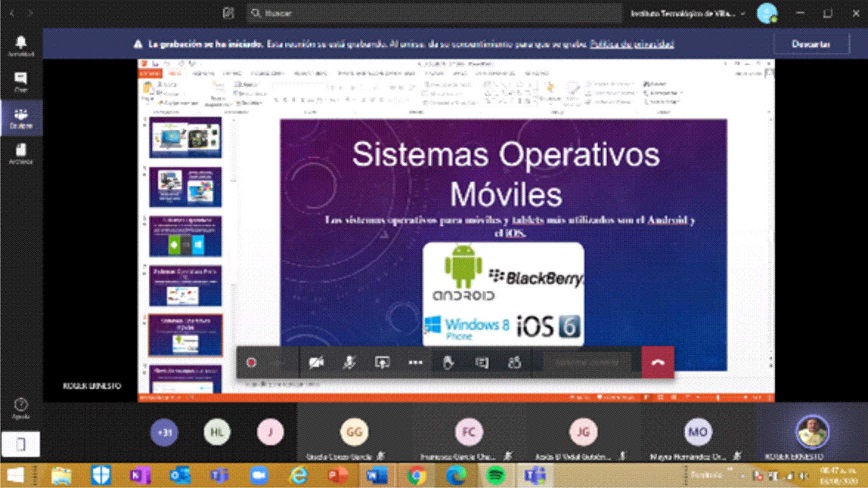Click the slide title Sistemas Operativos Móviles
868x488 pixels.
coord(505,174)
